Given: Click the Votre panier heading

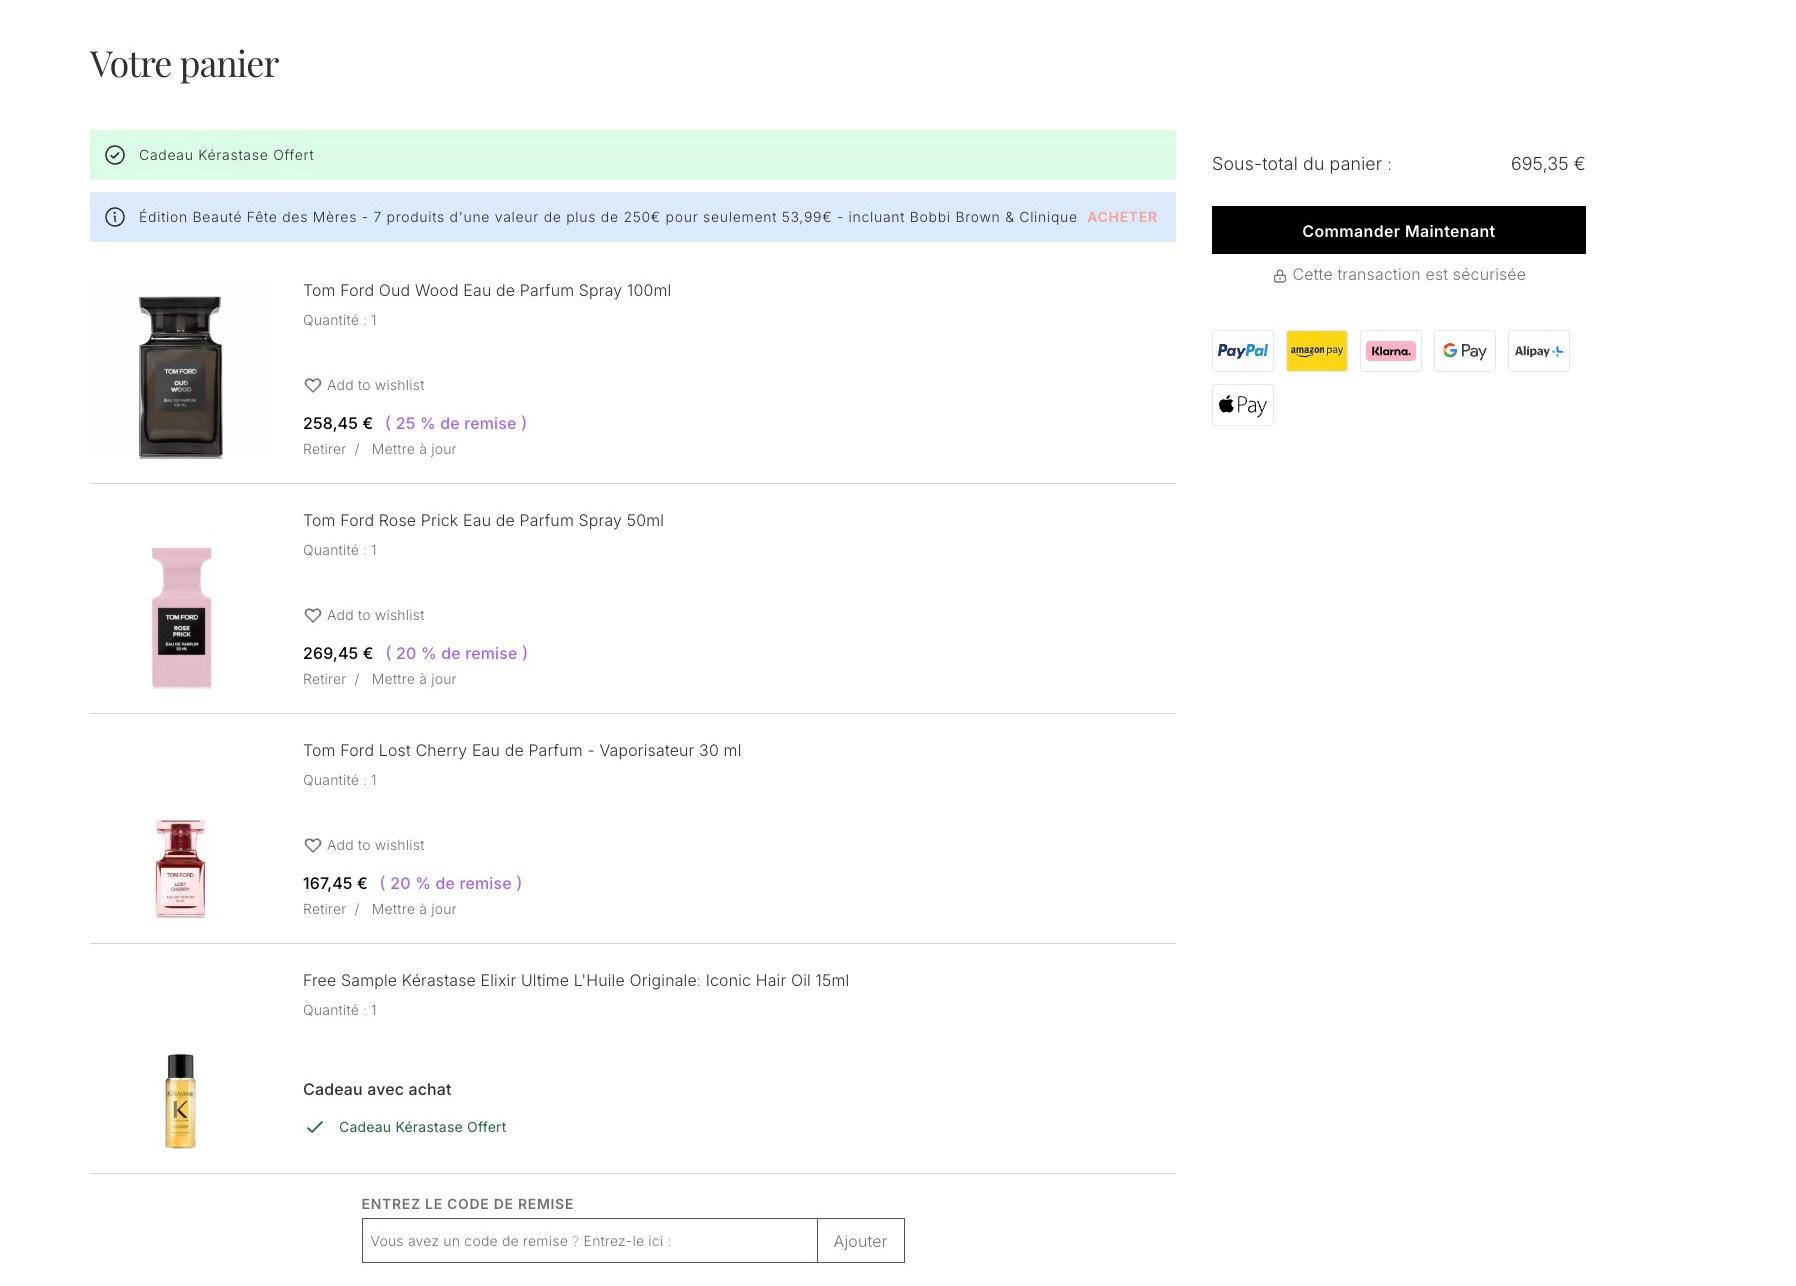Looking at the screenshot, I should 185,64.
